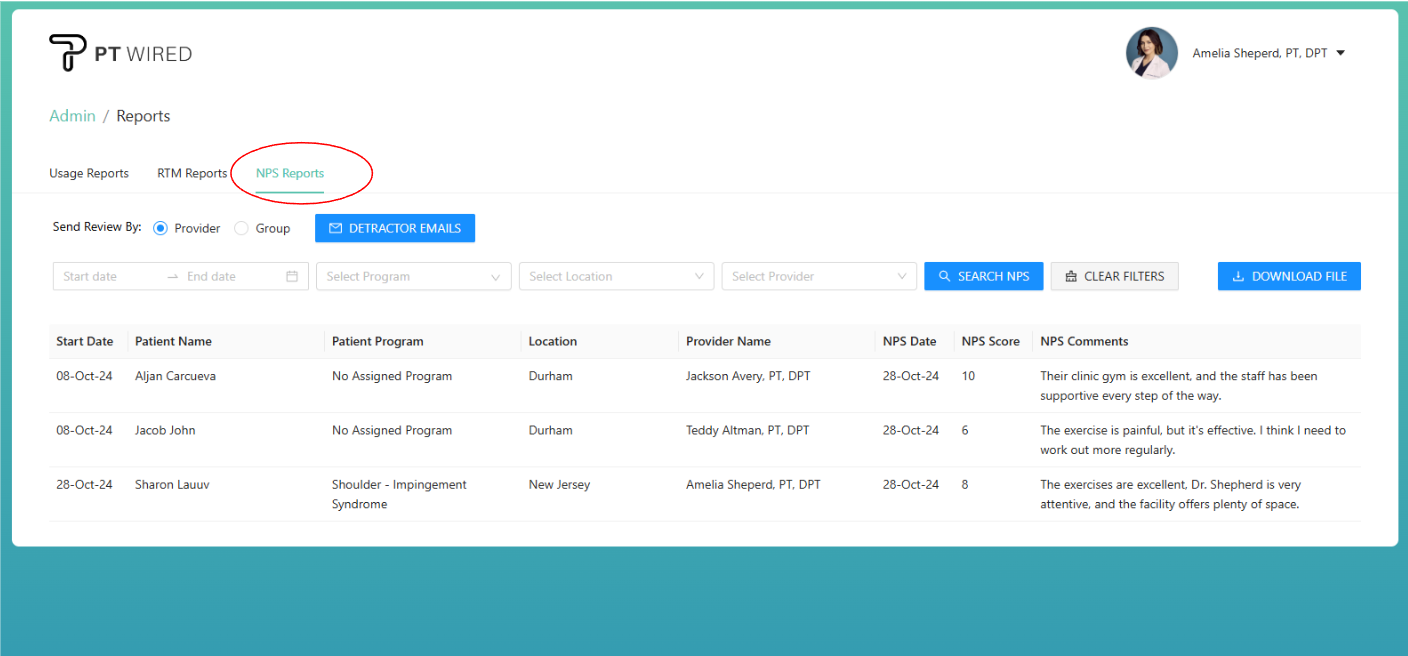Switch to the Usage Reports tab
1408x656 pixels.
pyautogui.click(x=89, y=173)
